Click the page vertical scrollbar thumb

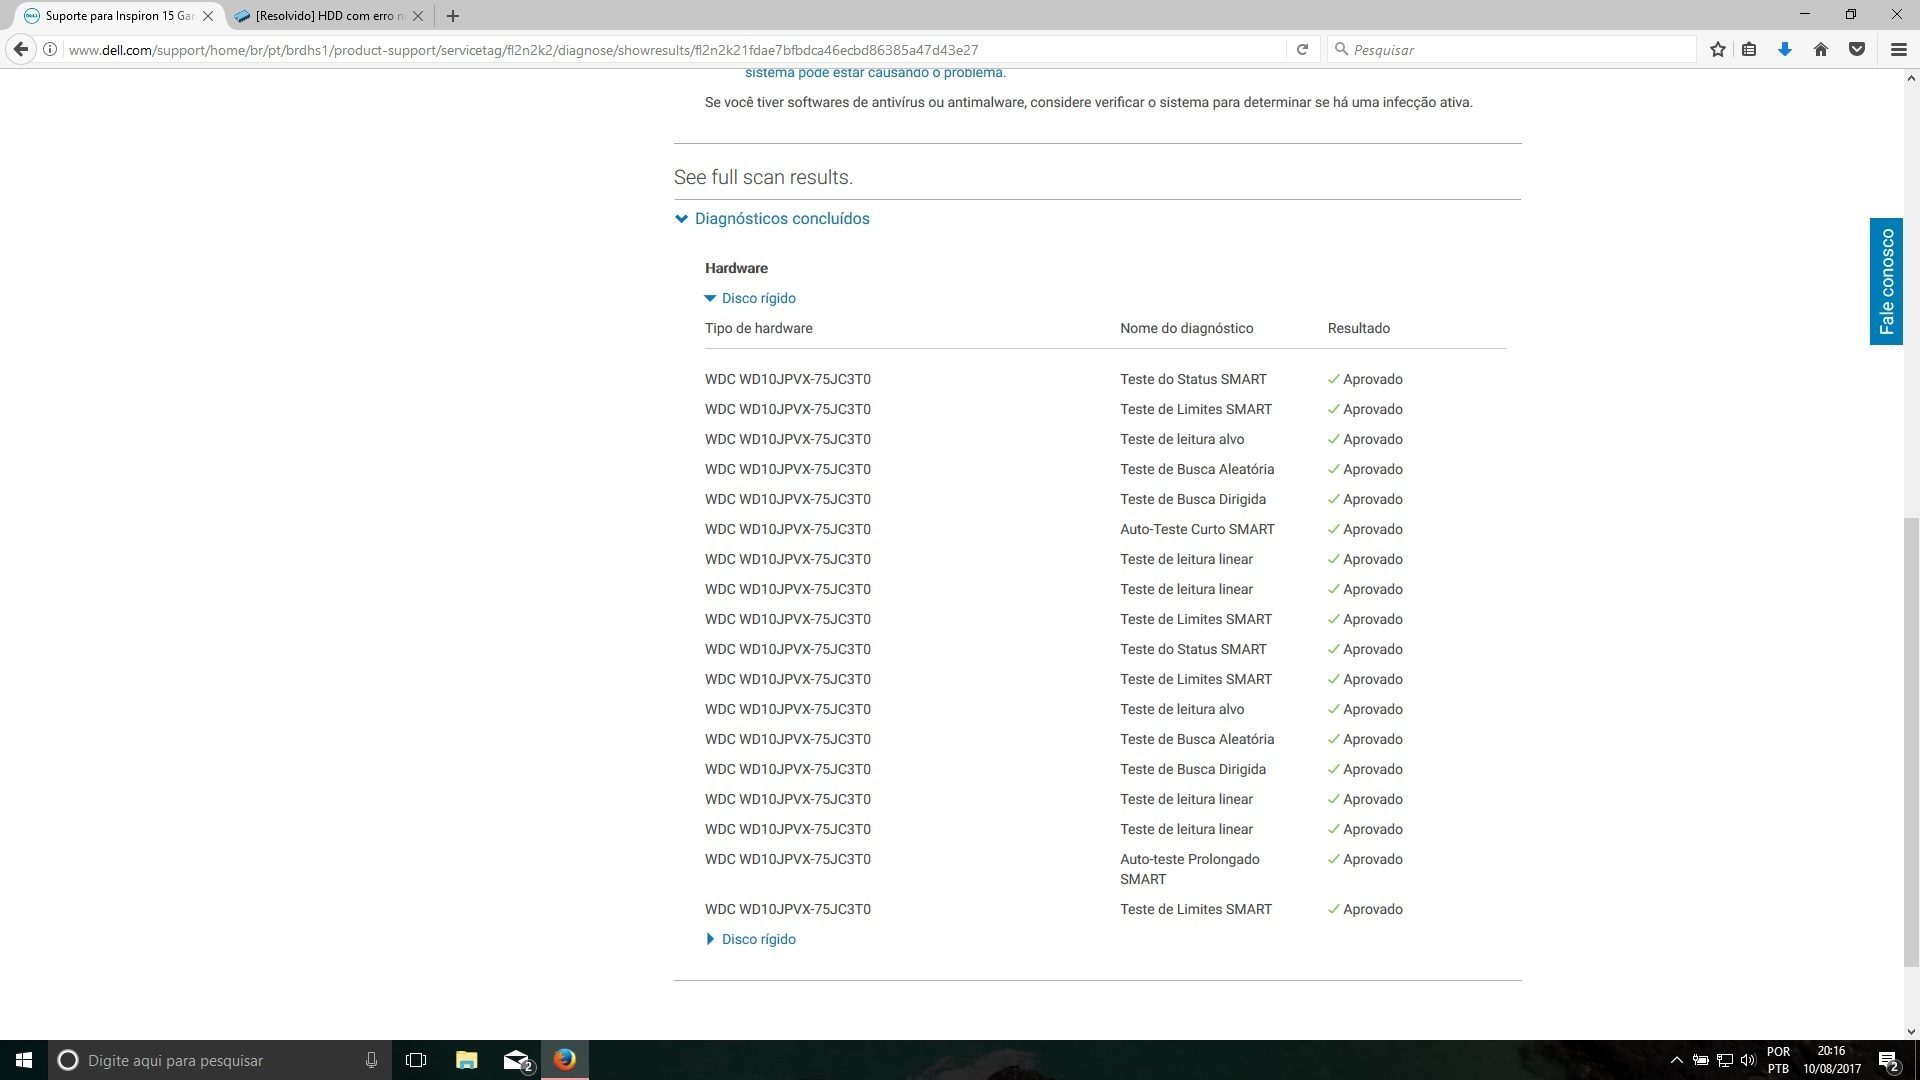coord(1911,740)
